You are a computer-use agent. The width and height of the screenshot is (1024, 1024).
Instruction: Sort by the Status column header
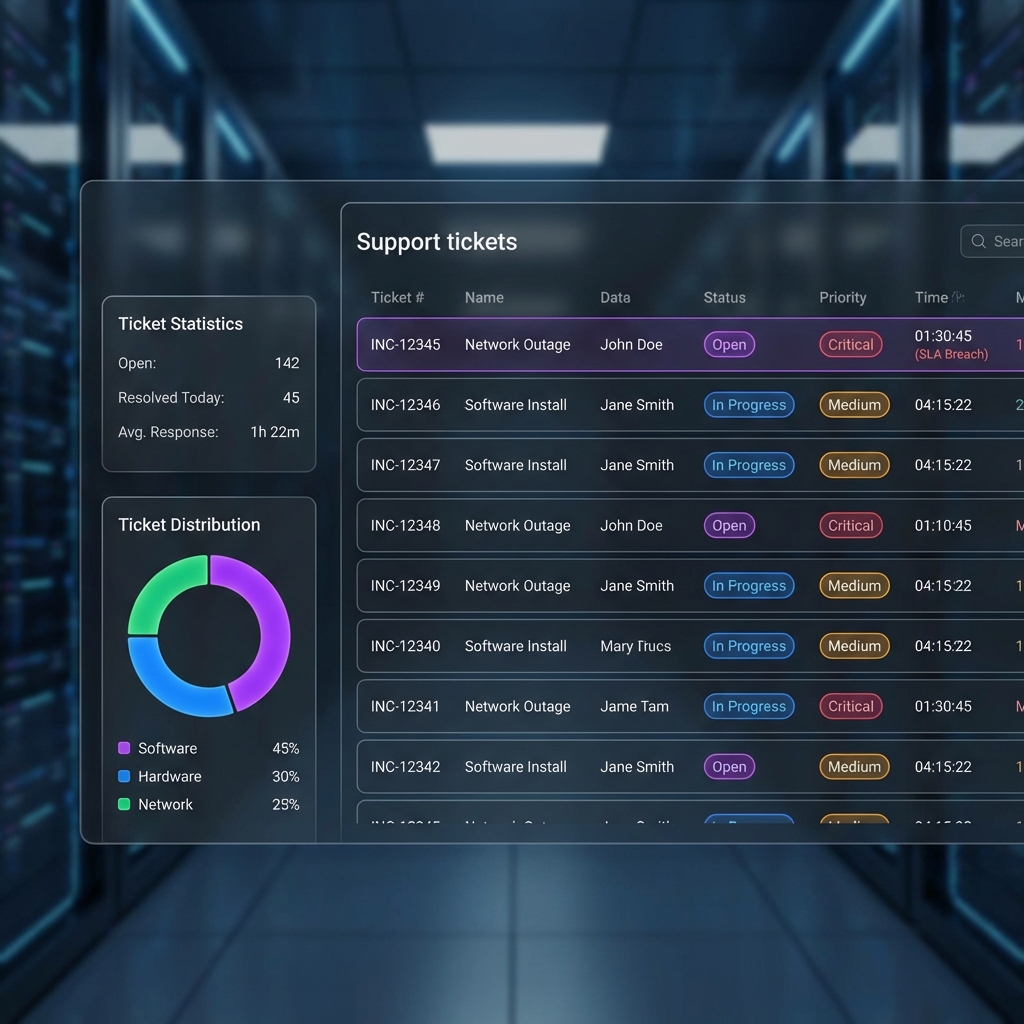(x=724, y=297)
